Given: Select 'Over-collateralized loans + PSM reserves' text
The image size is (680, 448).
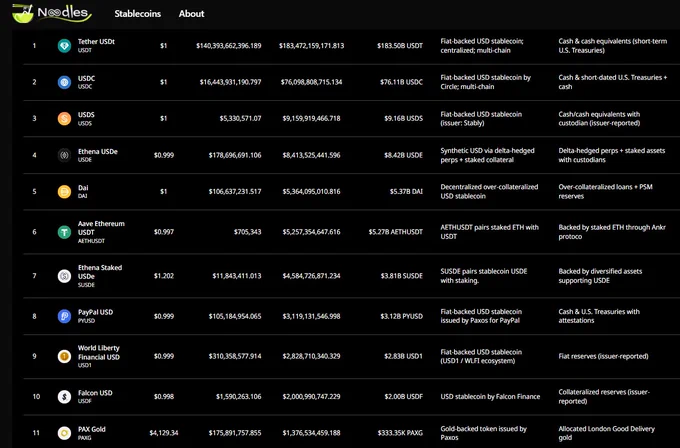Looking at the screenshot, I should pos(605,191).
